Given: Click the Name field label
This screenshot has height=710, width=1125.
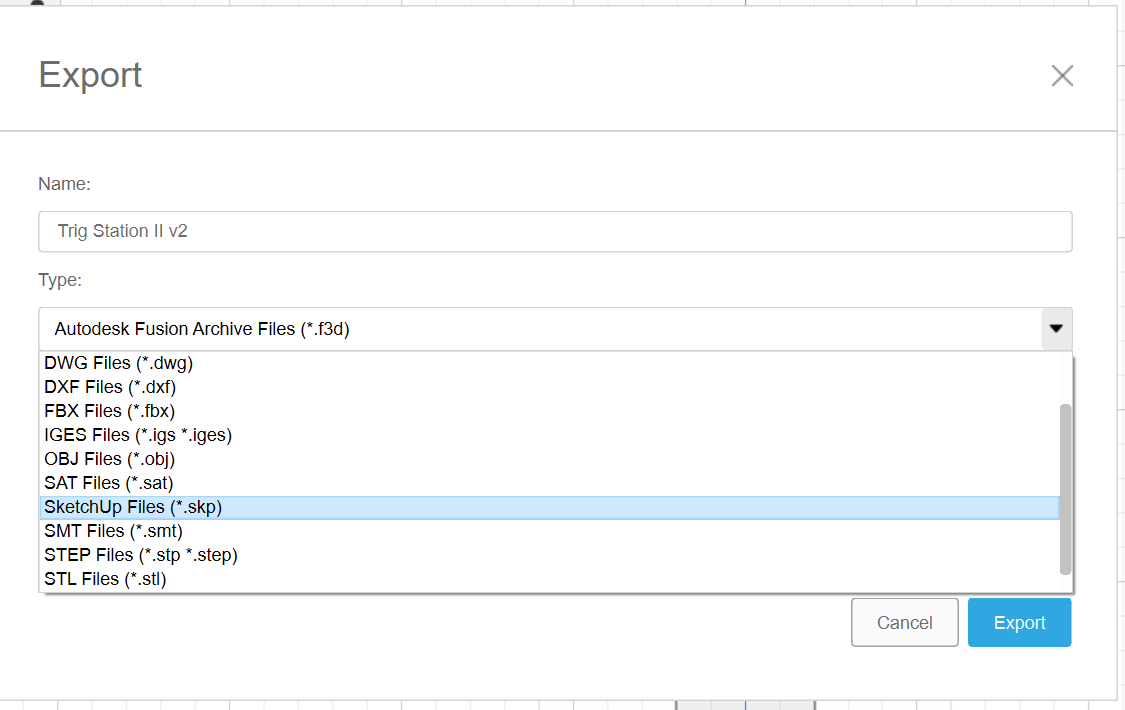Looking at the screenshot, I should (x=64, y=184).
